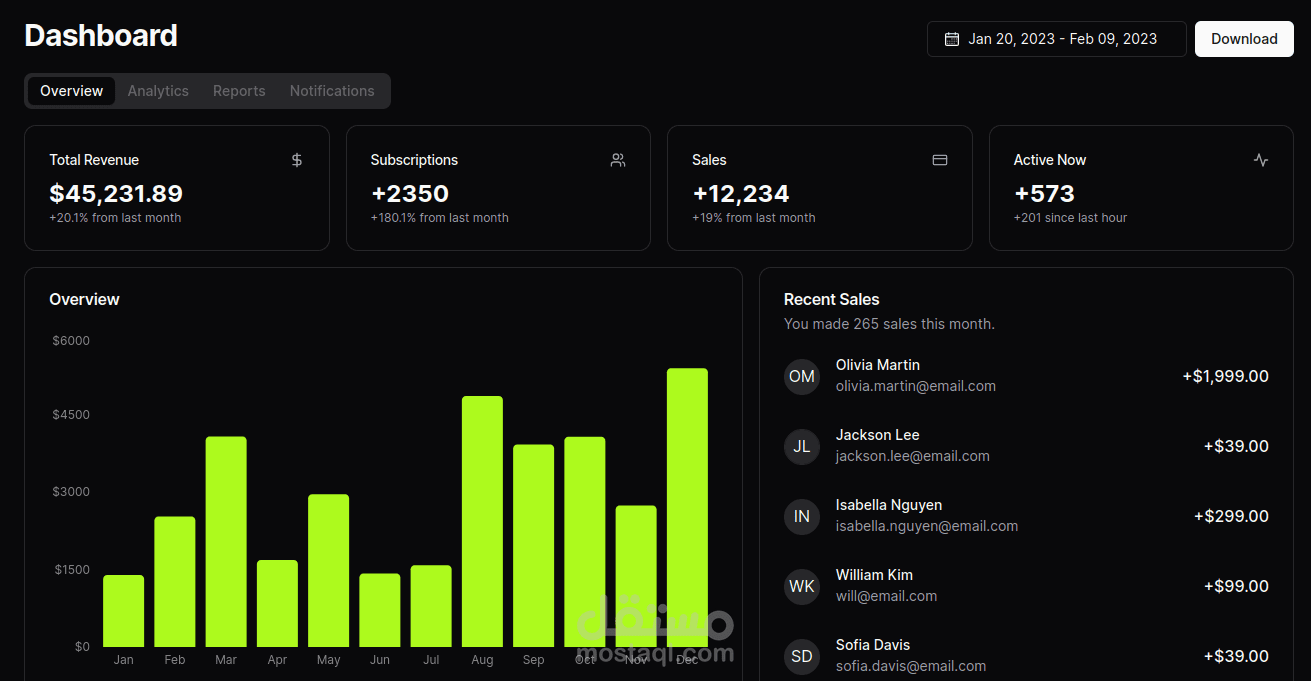The width and height of the screenshot is (1311, 681).
Task: Click the credit card icon in Sales card
Action: (940, 160)
